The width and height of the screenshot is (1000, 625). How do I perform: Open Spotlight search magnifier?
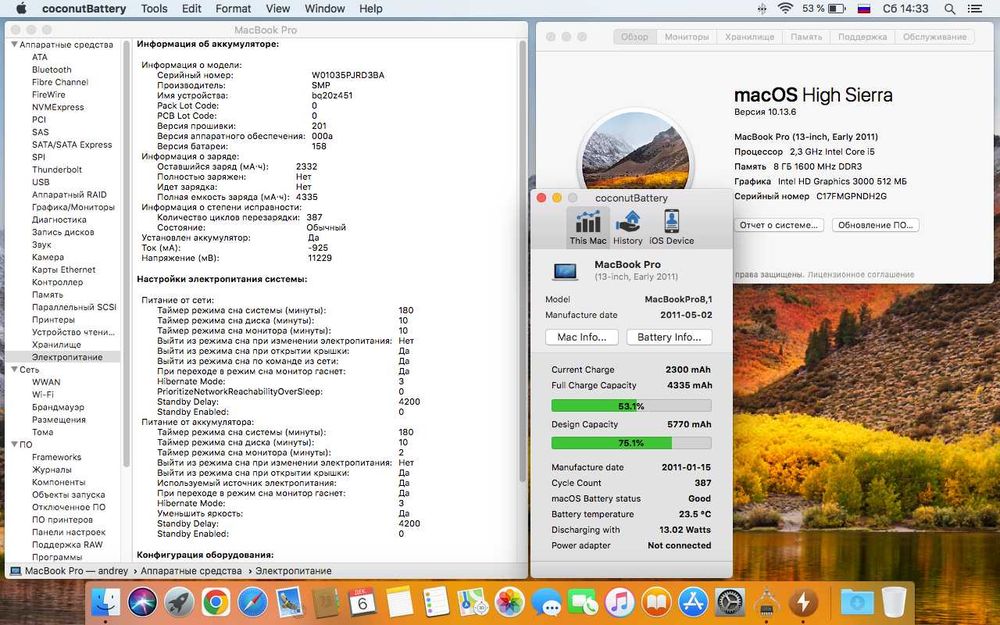(x=950, y=9)
